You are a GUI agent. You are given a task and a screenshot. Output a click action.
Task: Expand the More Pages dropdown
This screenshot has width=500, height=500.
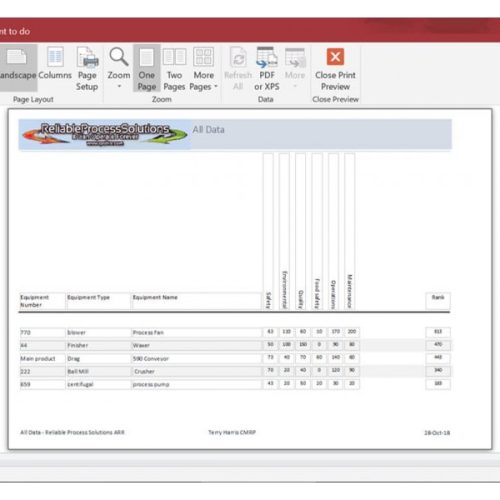203,68
